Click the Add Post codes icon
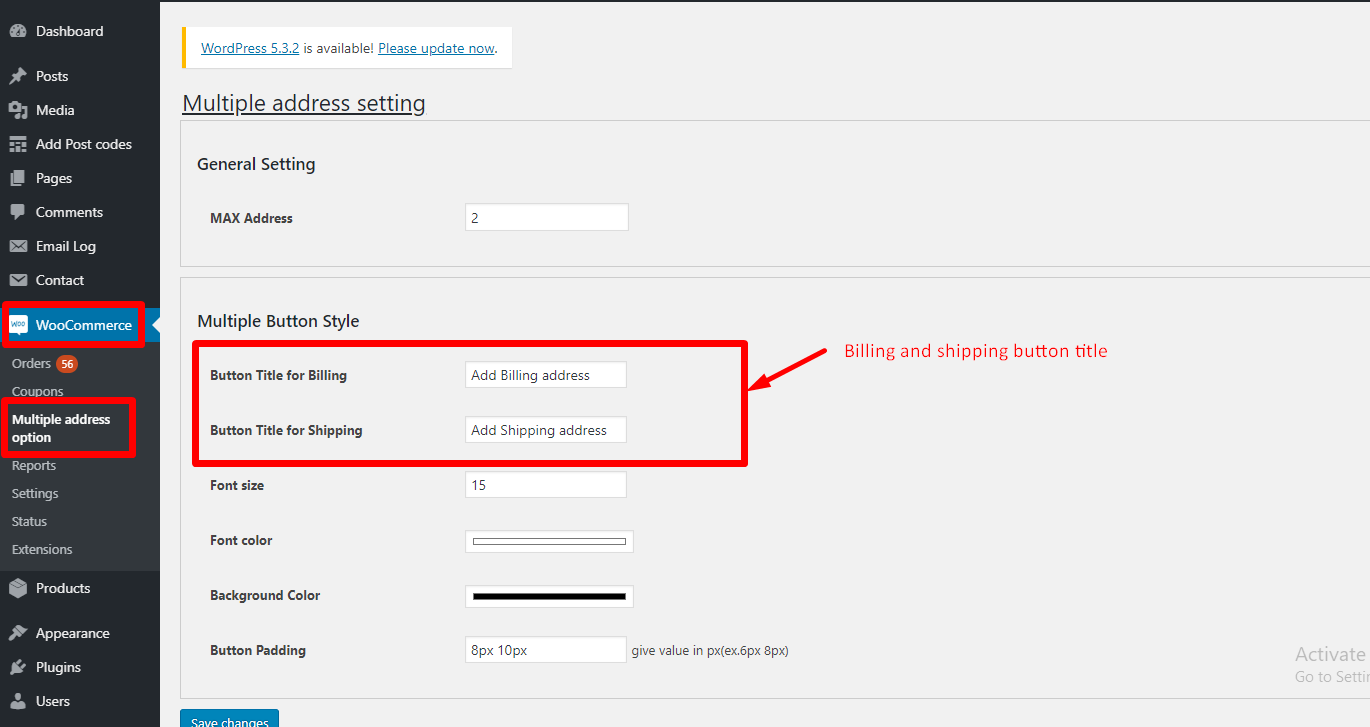1370x727 pixels. (x=19, y=144)
